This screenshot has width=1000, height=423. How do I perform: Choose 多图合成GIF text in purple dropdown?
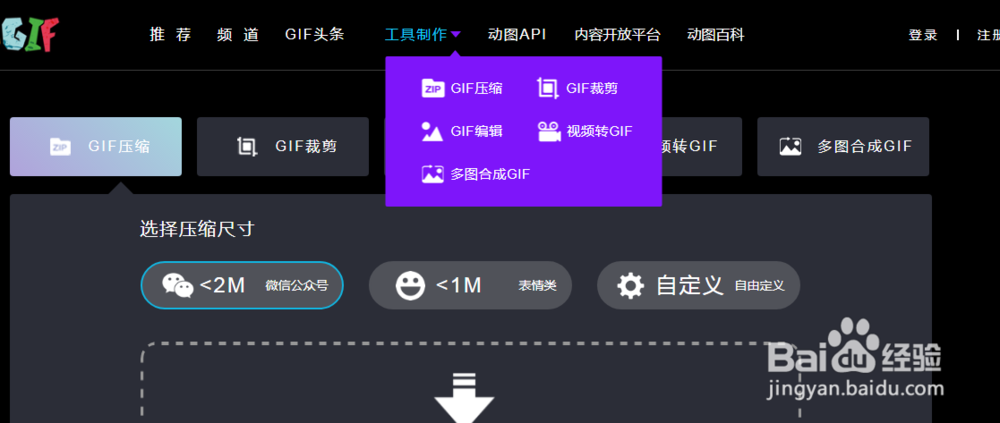click(490, 174)
